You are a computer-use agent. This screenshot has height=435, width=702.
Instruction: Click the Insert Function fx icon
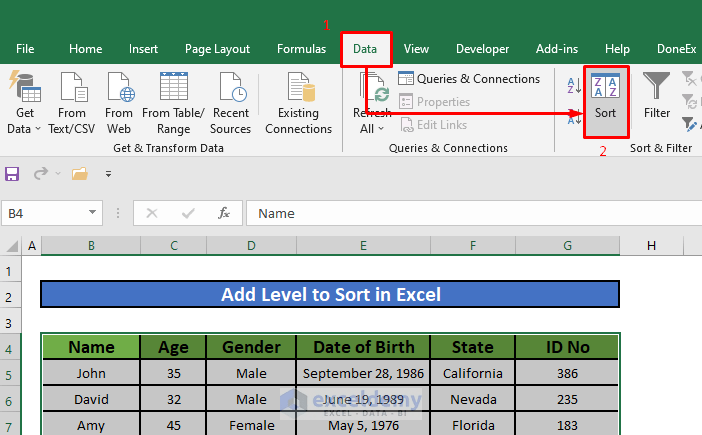[224, 213]
